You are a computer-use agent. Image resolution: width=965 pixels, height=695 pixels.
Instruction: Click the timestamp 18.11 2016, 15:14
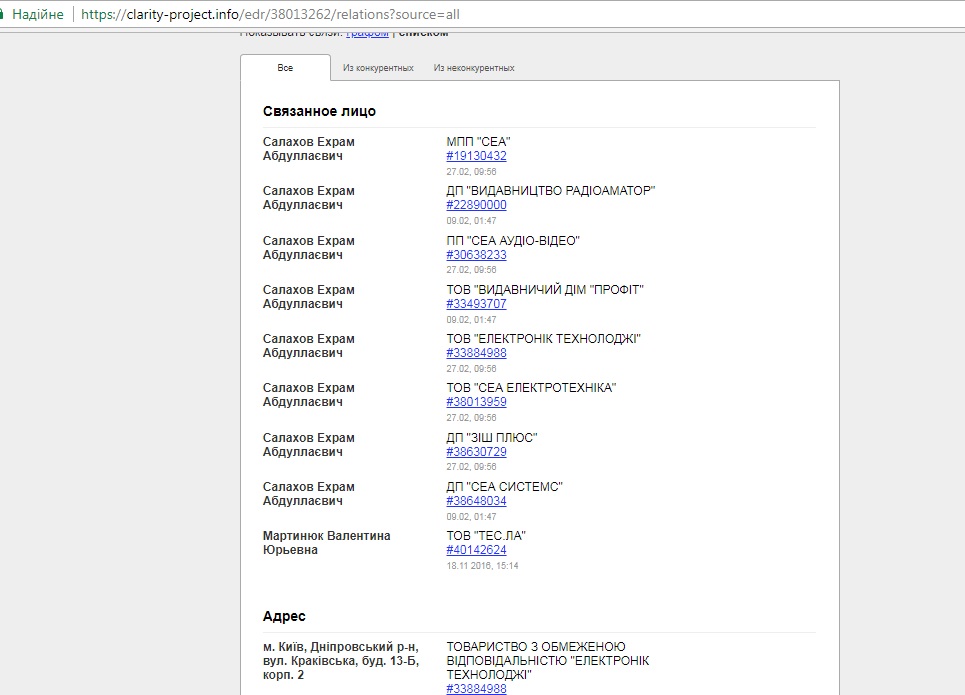(x=482, y=566)
